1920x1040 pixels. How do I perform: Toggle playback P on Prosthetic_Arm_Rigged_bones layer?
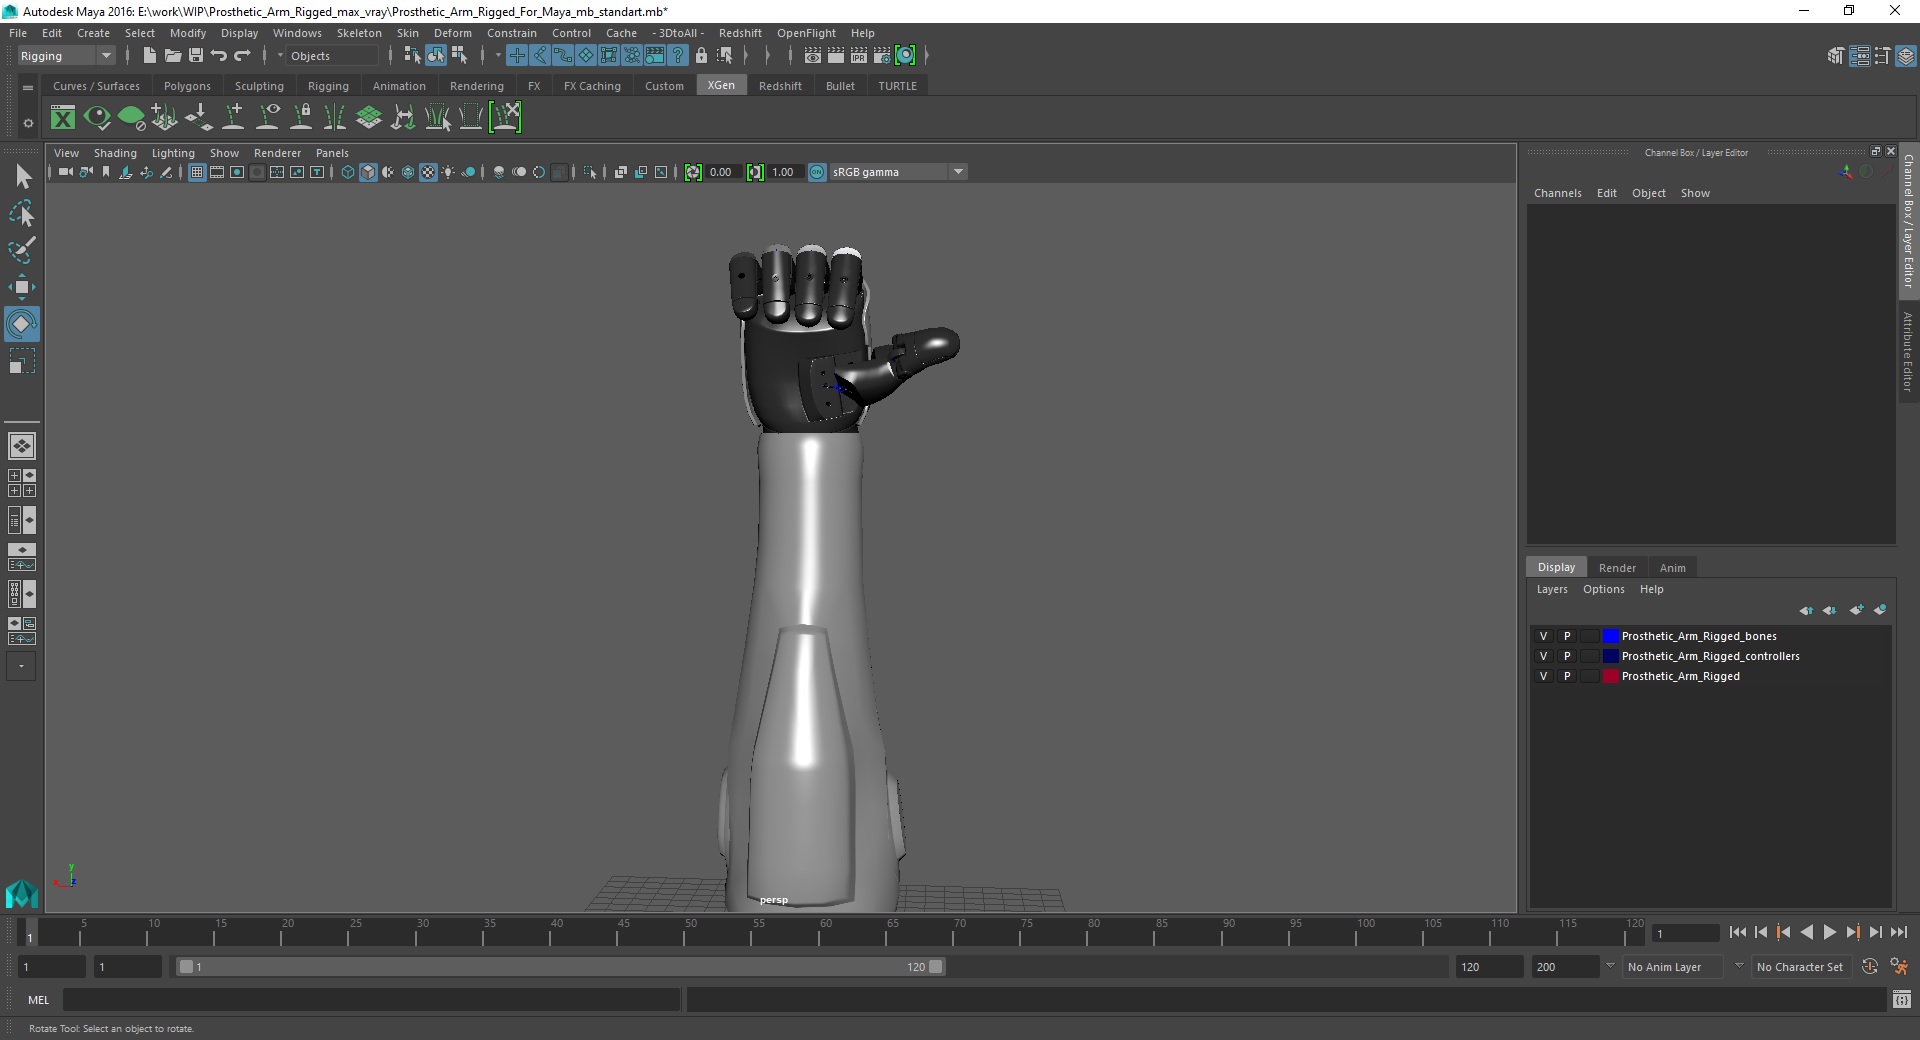(1567, 637)
